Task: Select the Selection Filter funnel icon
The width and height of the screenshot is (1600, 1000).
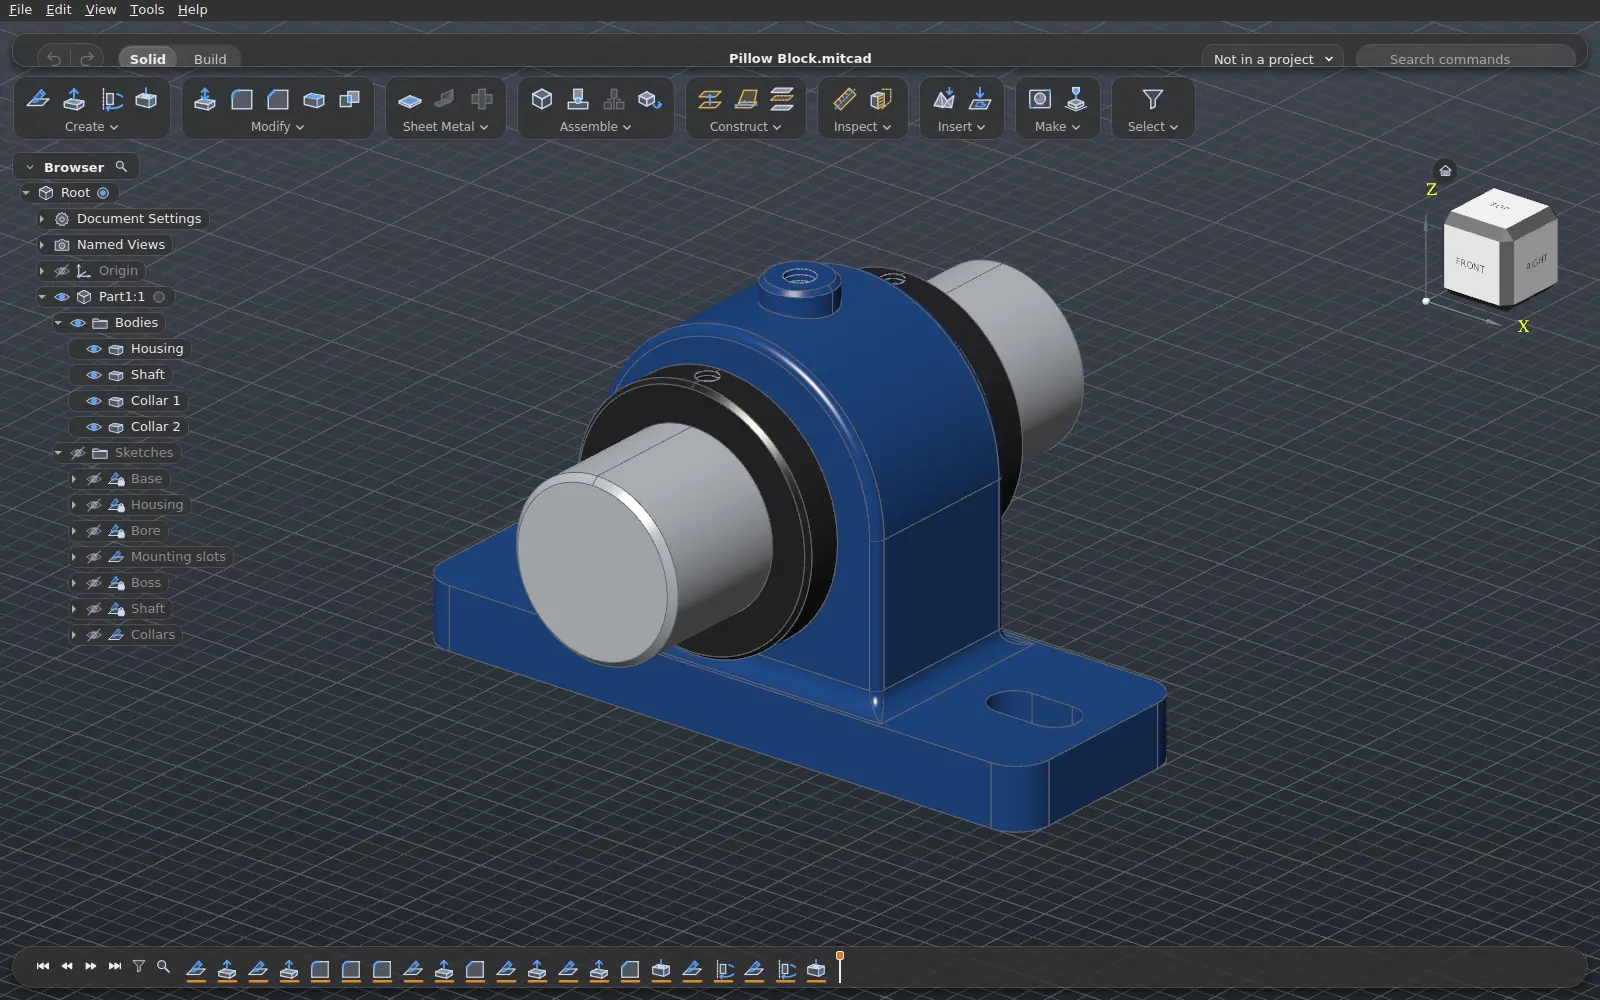Action: (x=1153, y=99)
